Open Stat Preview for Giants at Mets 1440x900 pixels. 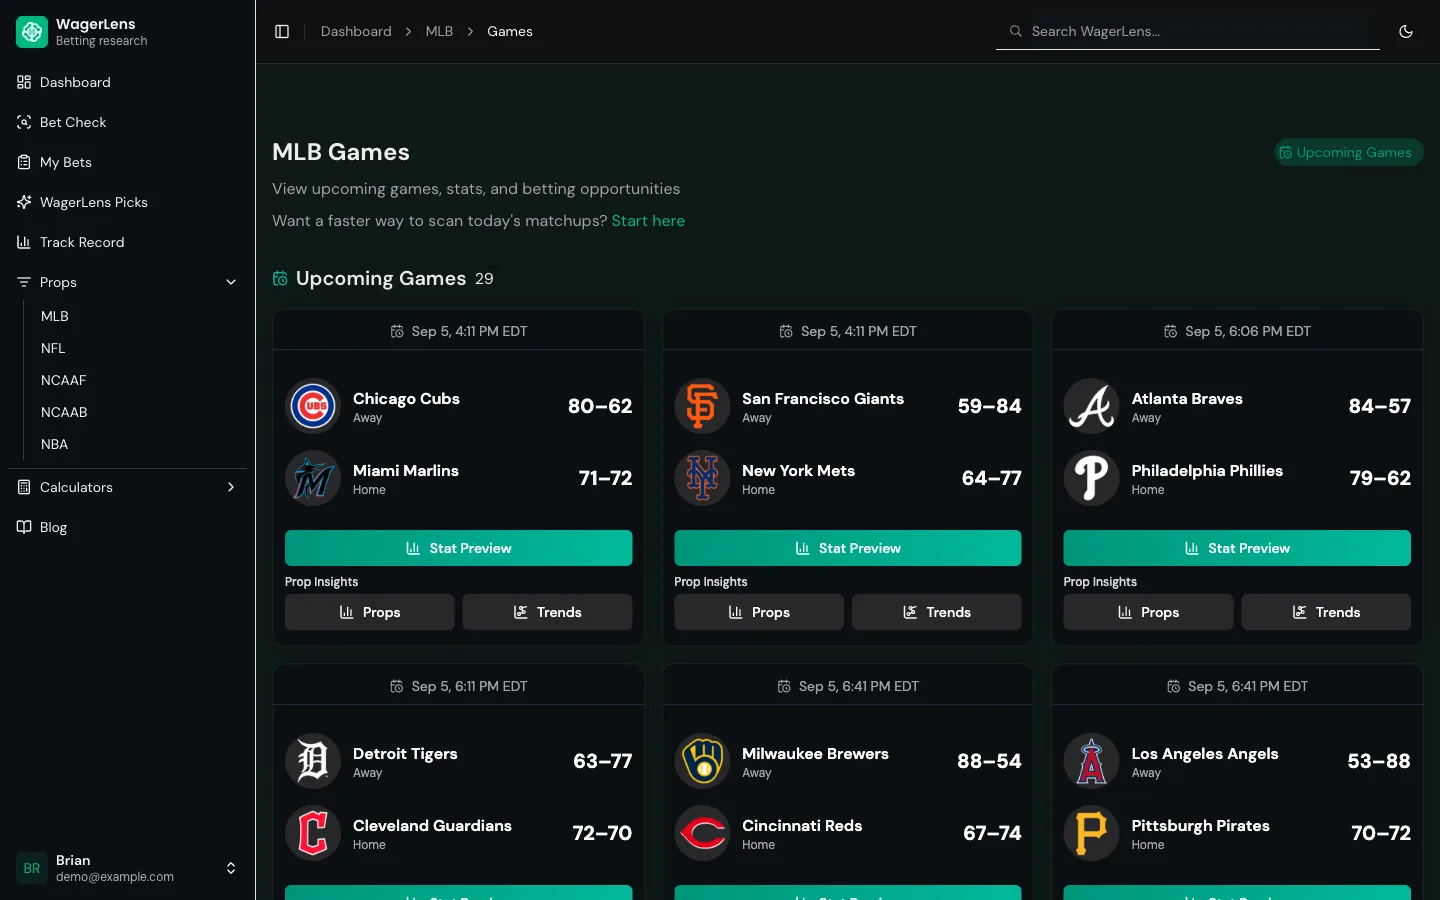[848, 548]
